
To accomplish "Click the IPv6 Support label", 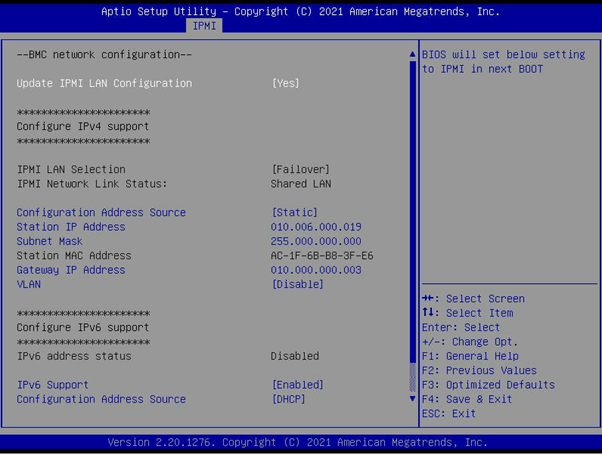I will (x=53, y=385).
